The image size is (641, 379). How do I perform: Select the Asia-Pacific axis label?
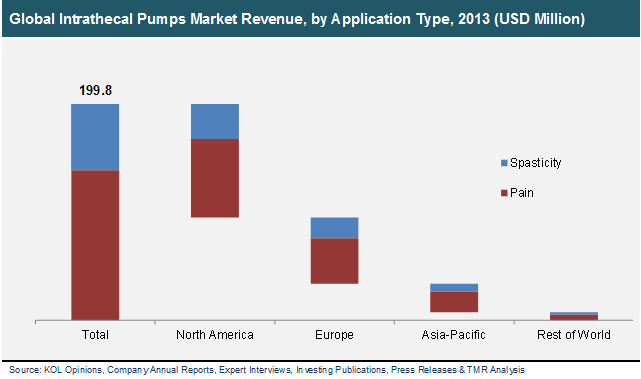tap(453, 334)
